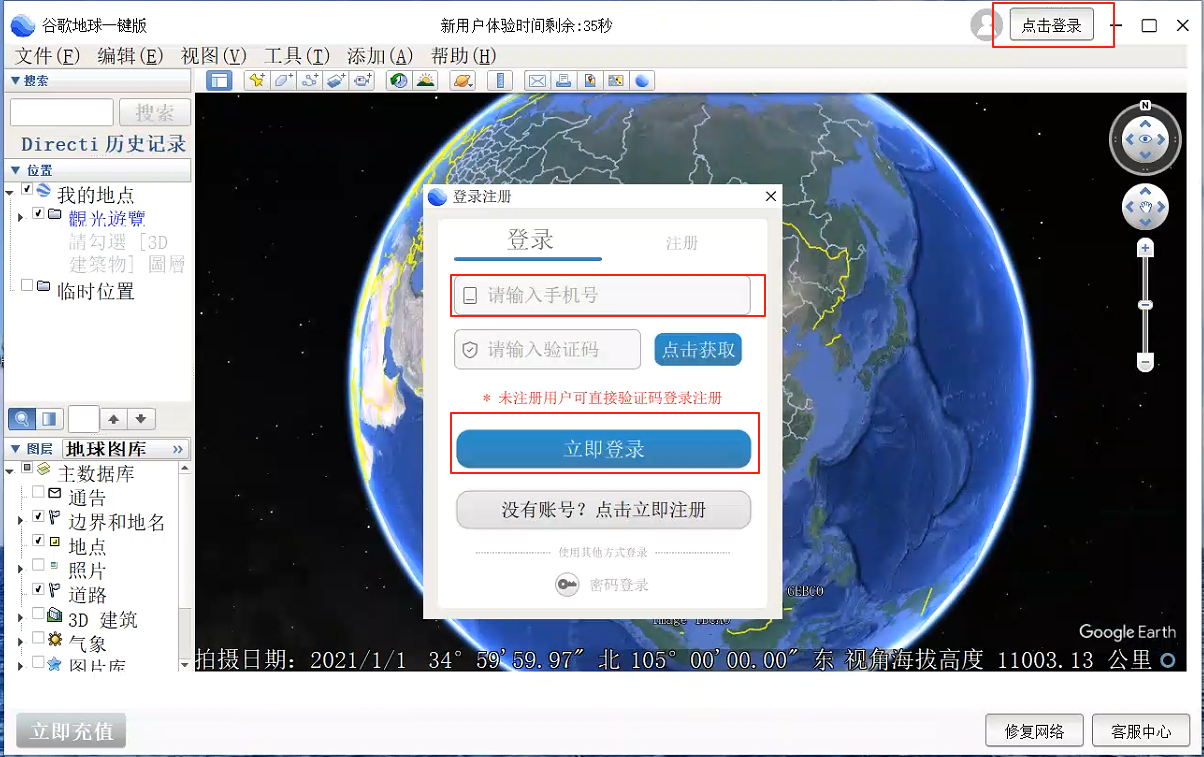This screenshot has width=1204, height=757.
Task: Collapse the 位置 panel triangle
Action: pyautogui.click(x=14, y=170)
